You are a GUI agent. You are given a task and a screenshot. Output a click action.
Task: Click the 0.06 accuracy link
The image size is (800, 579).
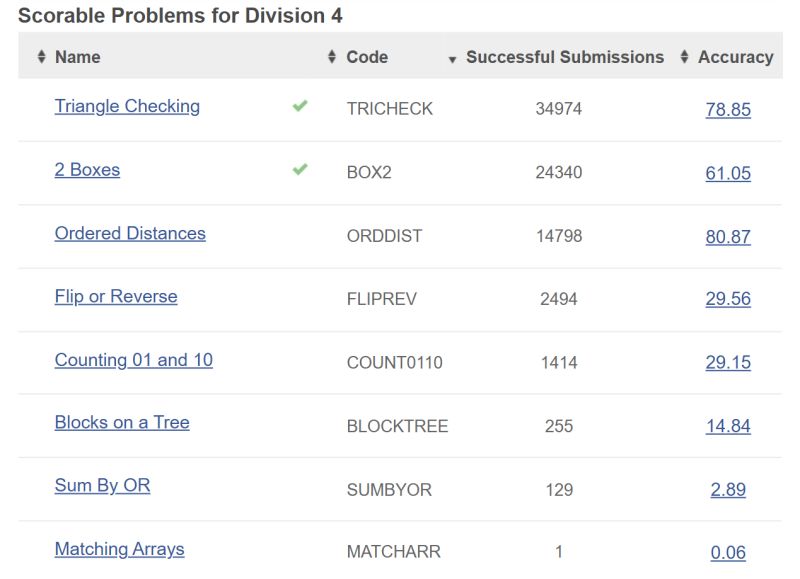pos(728,552)
